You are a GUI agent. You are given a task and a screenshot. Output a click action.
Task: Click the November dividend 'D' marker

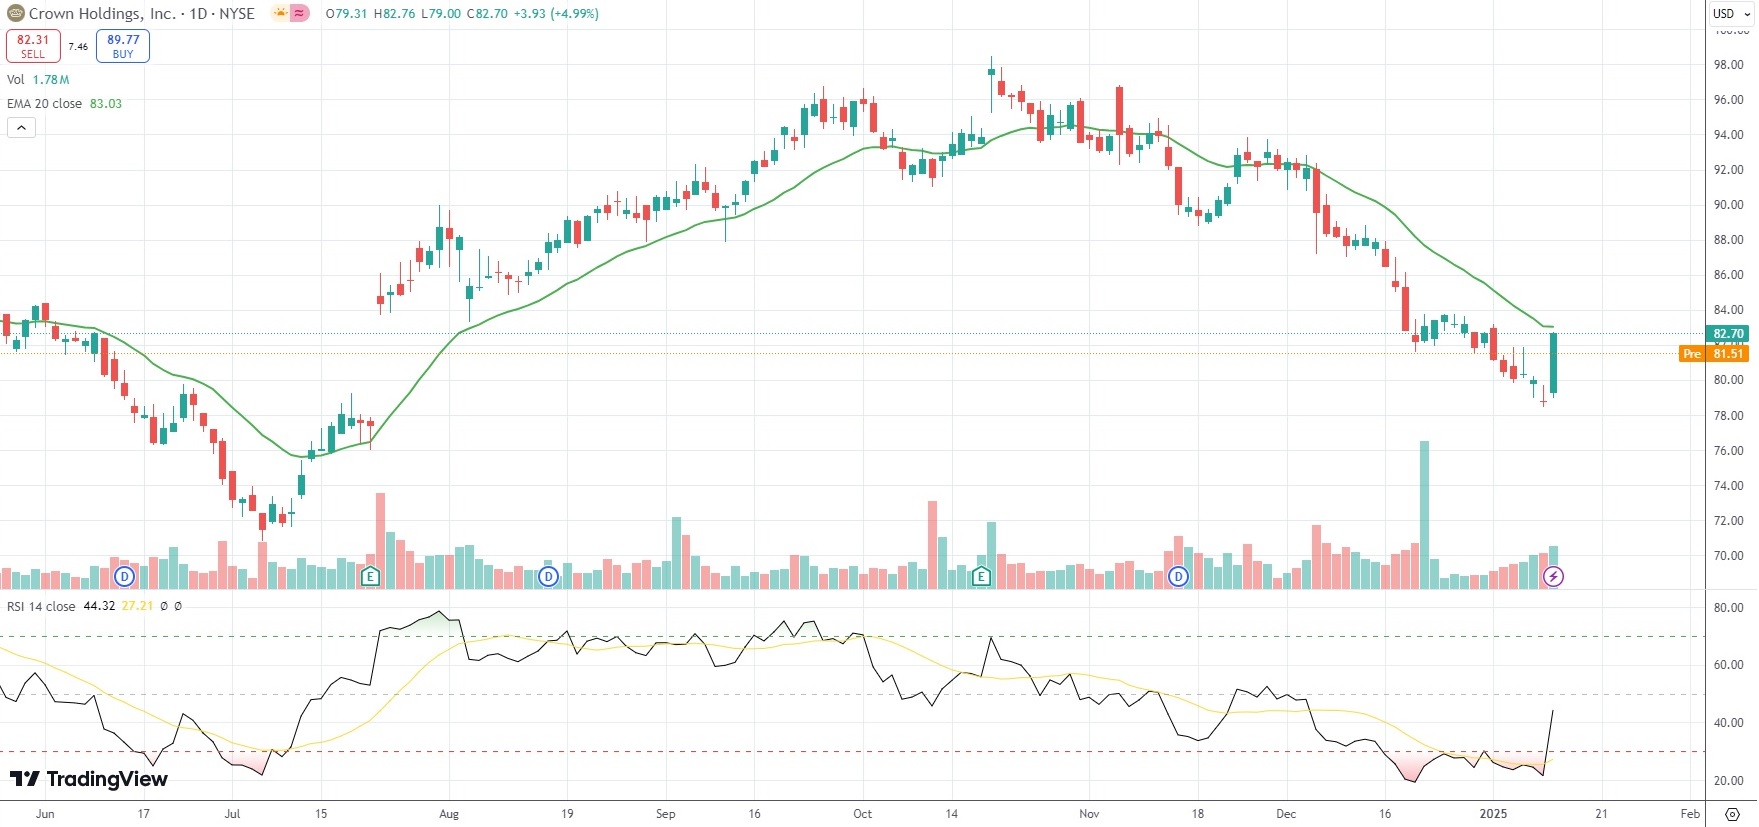1179,577
